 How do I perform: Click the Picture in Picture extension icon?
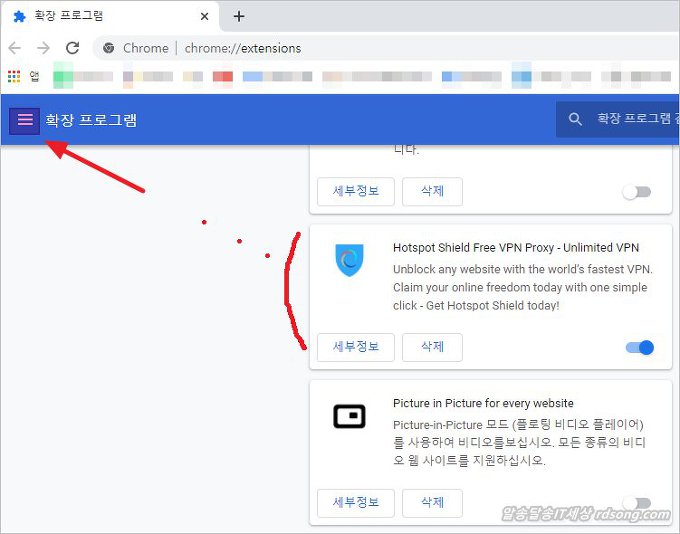click(x=349, y=417)
